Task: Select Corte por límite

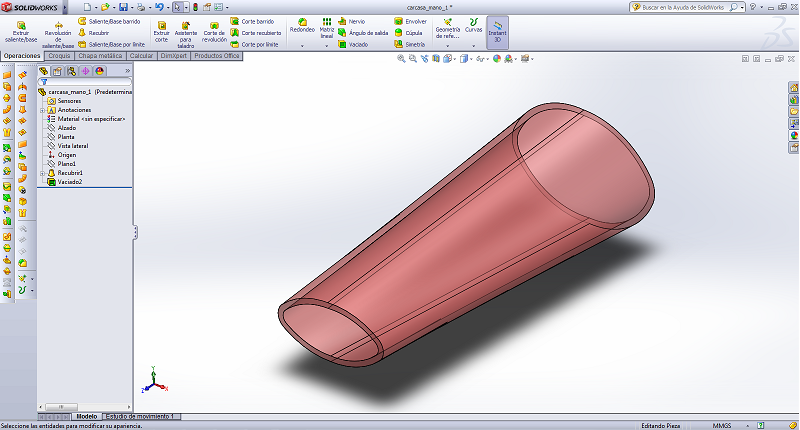Action: pyautogui.click(x=254, y=44)
